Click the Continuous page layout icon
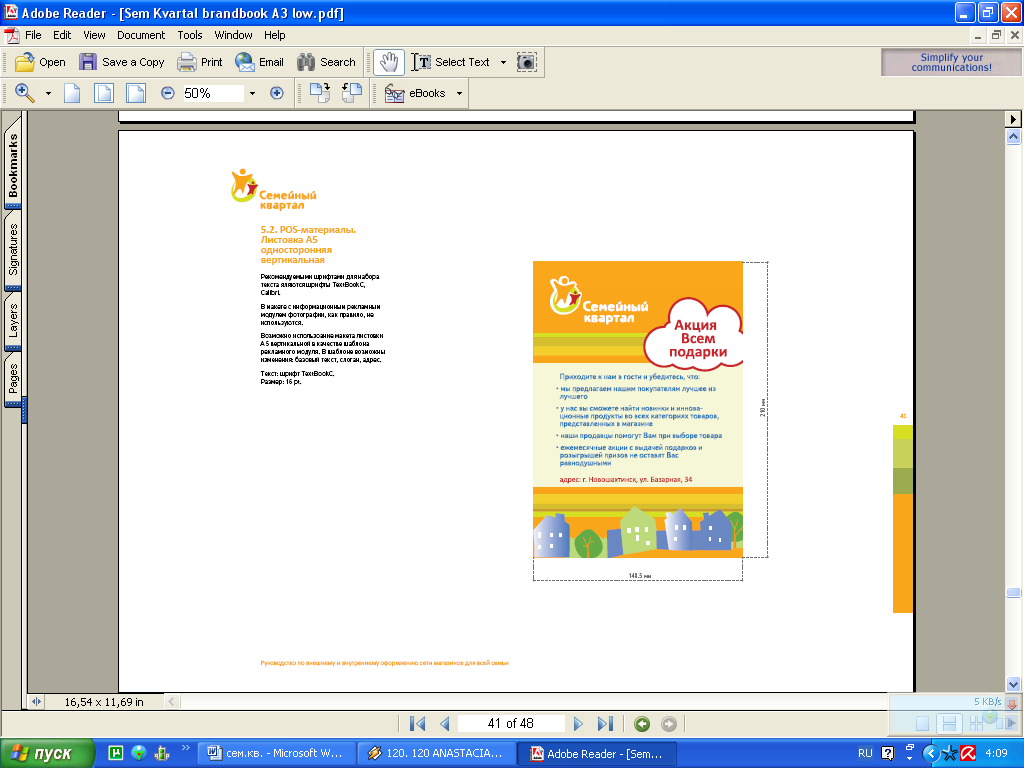1024x768 pixels. pos(949,723)
